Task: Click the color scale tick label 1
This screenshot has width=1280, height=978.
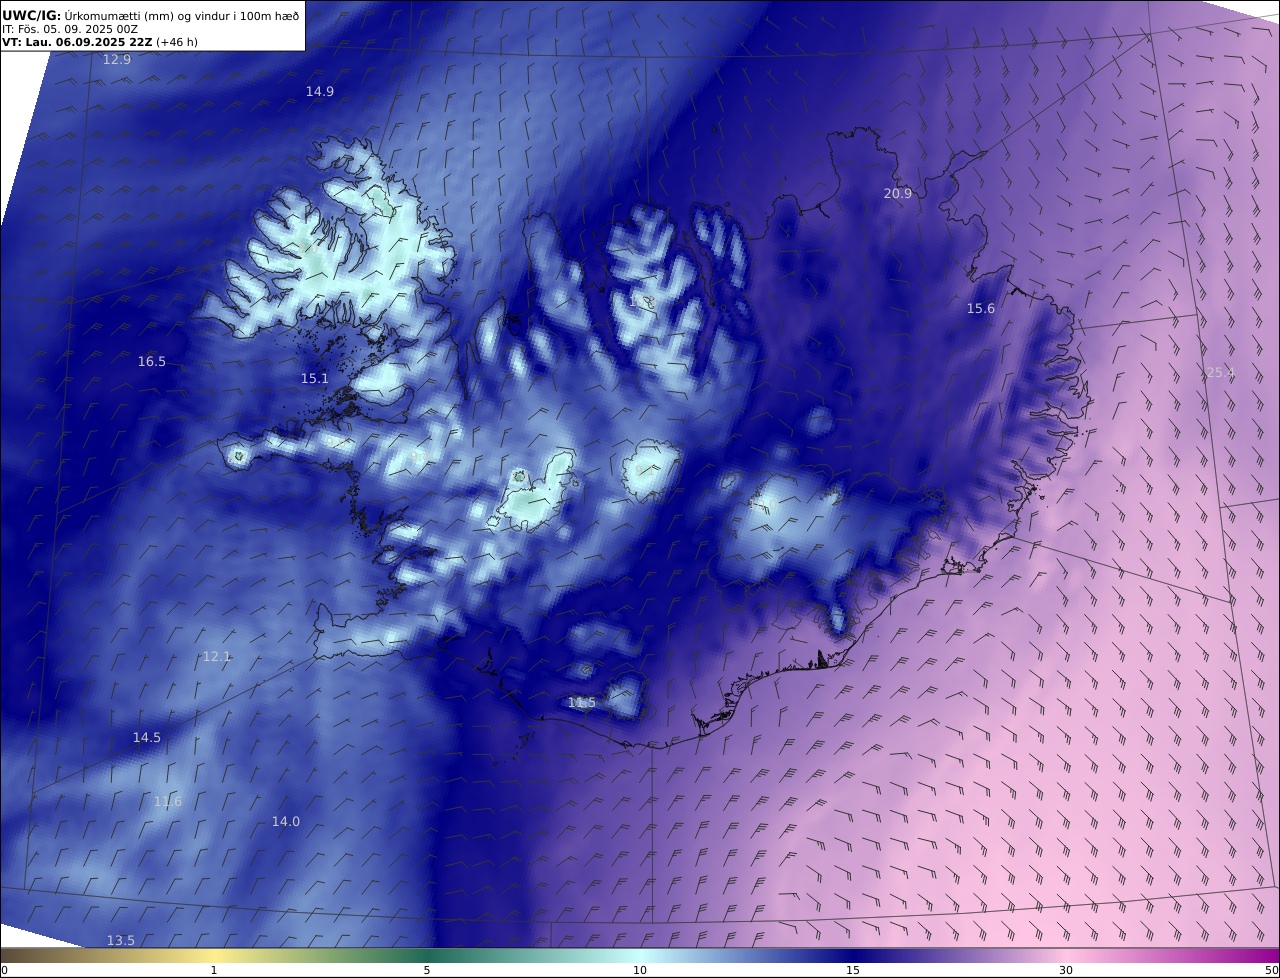Action: tap(214, 970)
